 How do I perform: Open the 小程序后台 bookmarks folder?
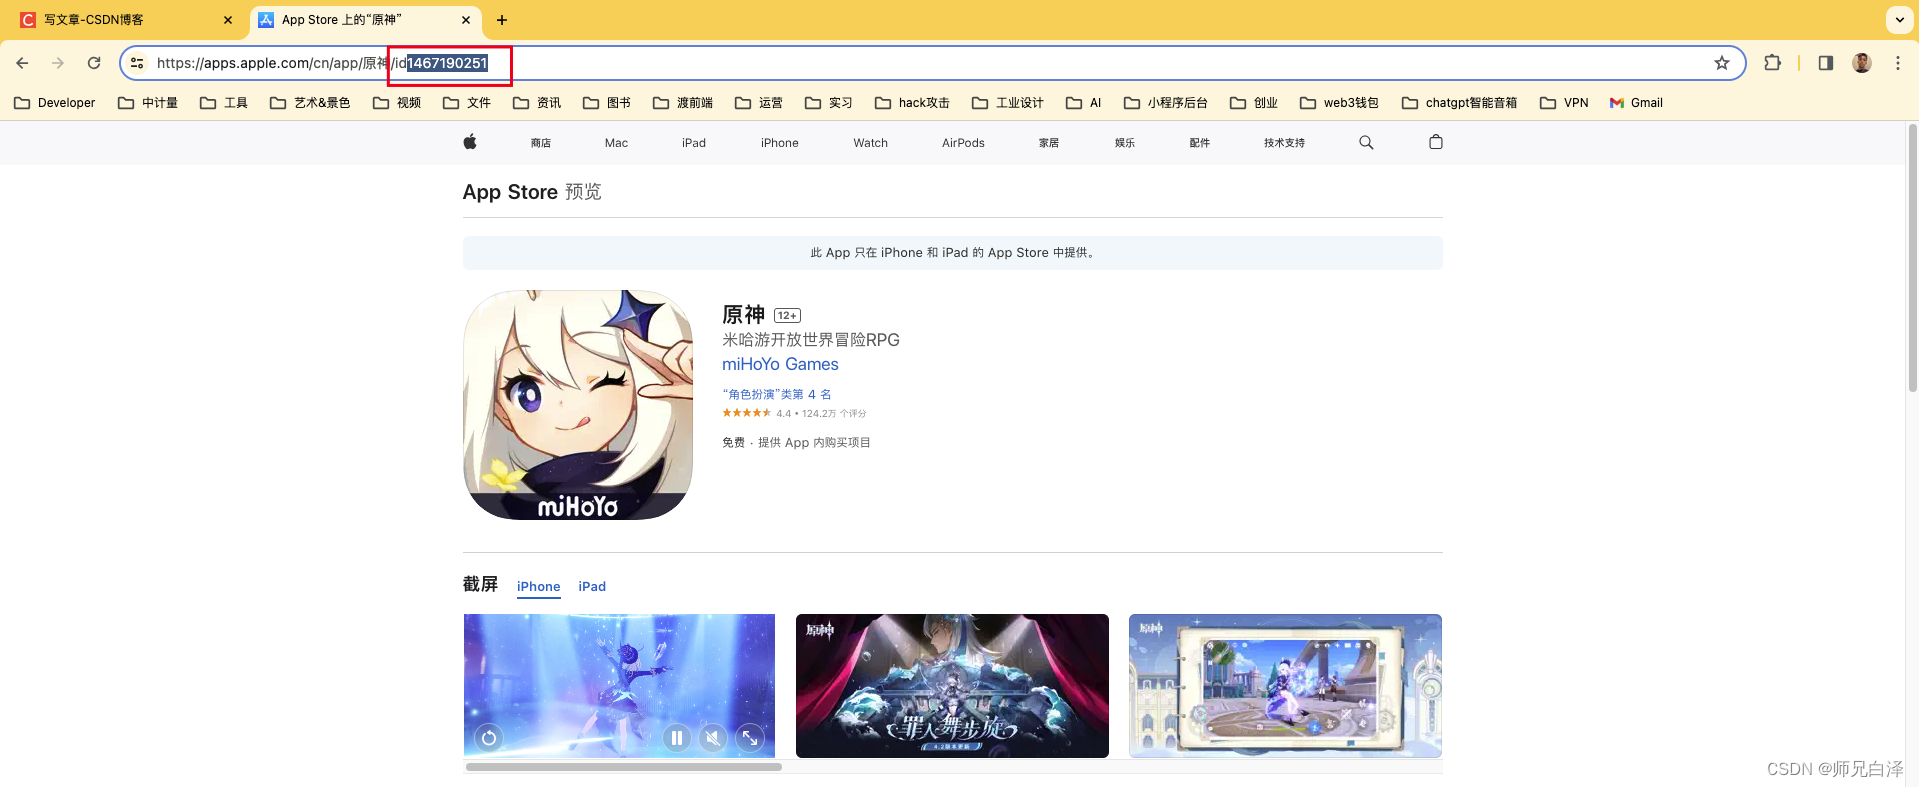[1166, 103]
